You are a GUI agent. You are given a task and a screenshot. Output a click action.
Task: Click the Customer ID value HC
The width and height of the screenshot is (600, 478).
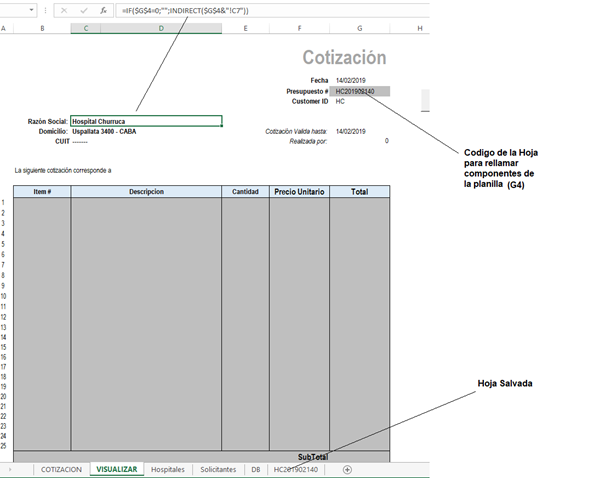340,101
